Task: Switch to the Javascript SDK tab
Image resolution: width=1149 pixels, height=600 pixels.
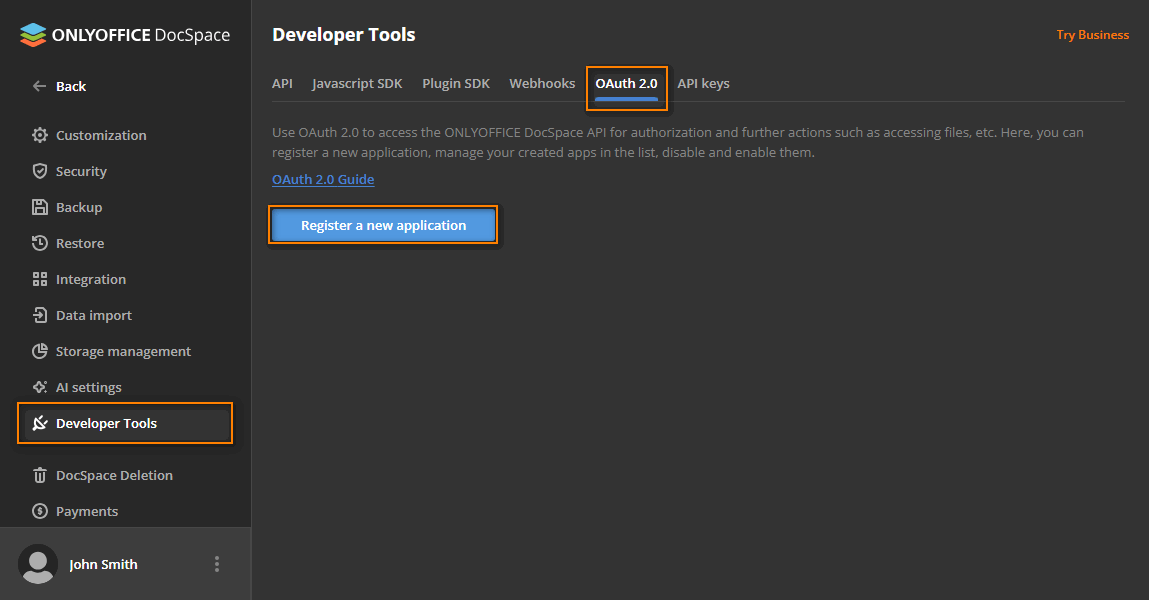Action: tap(357, 83)
